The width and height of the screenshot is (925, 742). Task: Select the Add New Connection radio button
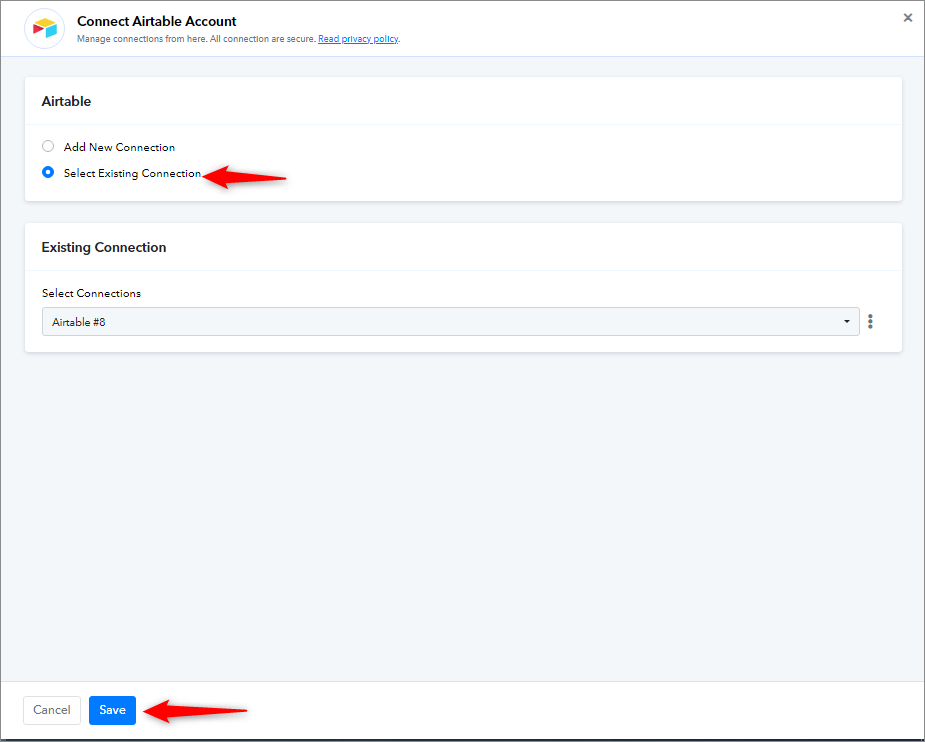point(48,146)
